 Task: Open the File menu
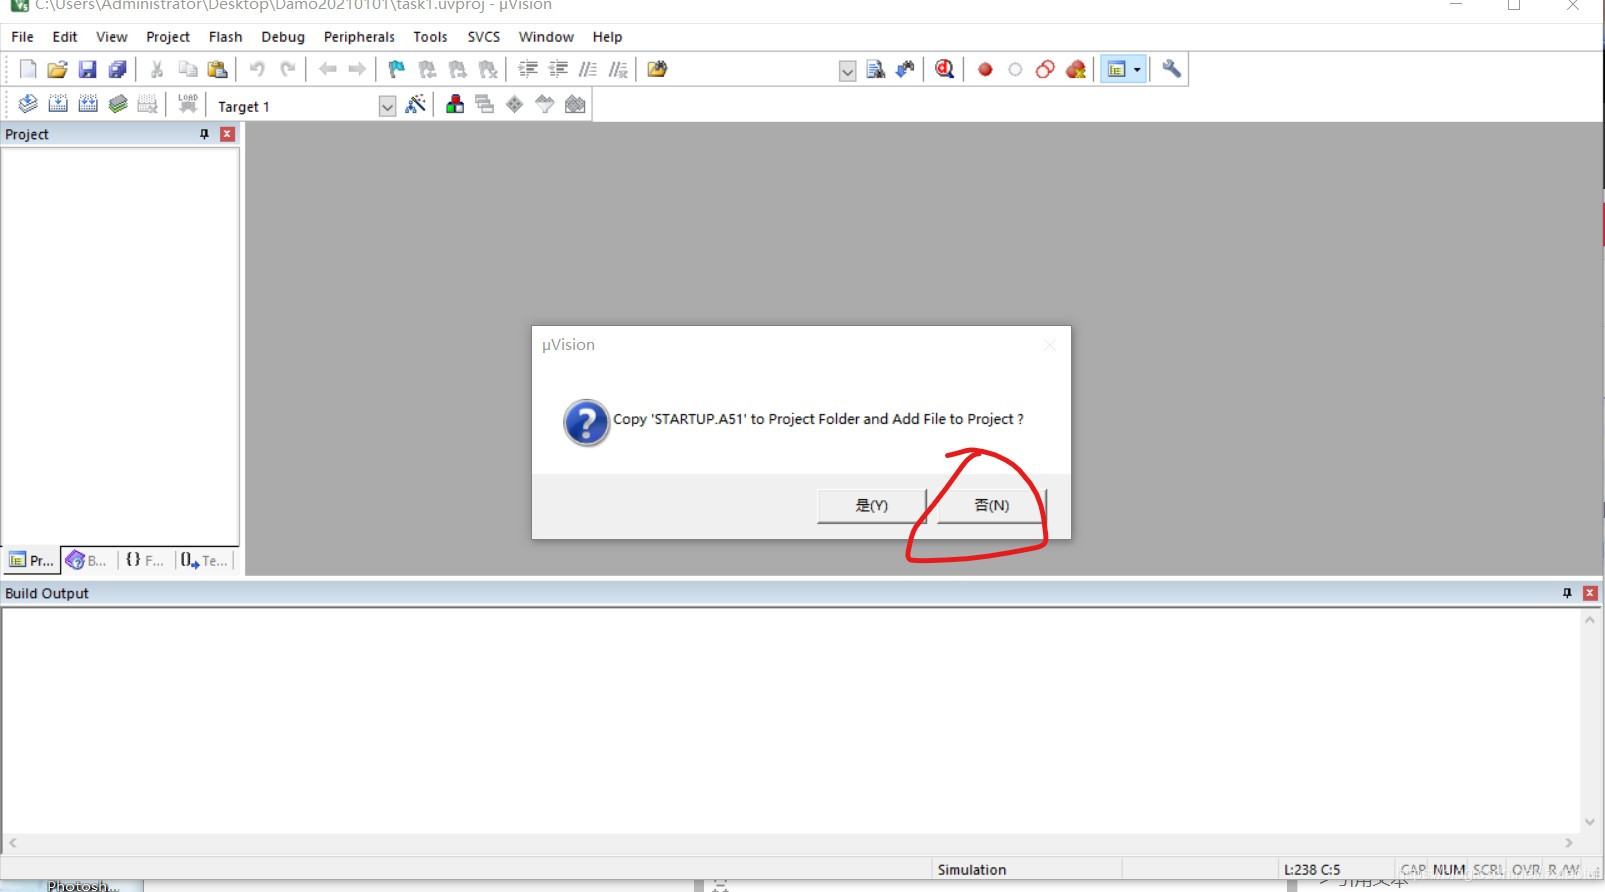tap(22, 37)
